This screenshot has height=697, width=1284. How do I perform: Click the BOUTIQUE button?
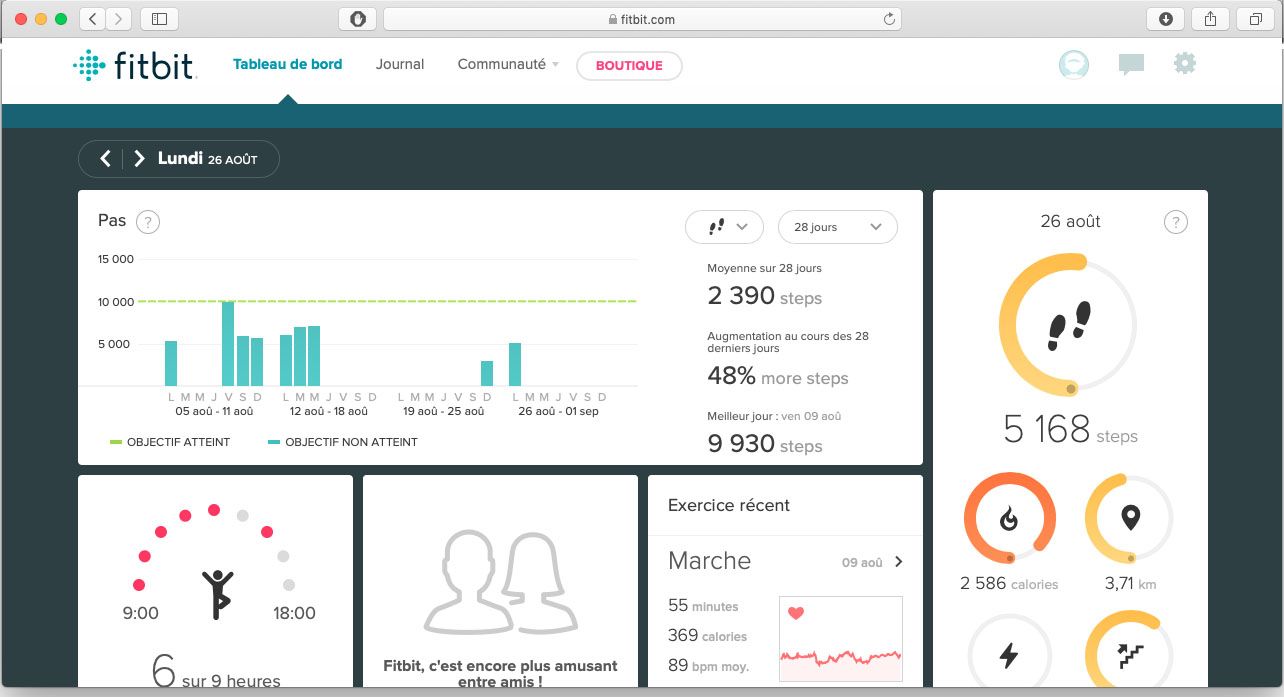pos(629,65)
